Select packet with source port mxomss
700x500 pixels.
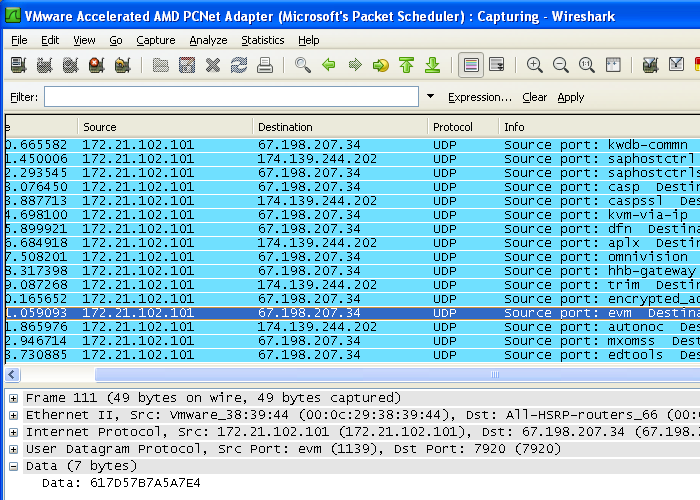(352, 341)
